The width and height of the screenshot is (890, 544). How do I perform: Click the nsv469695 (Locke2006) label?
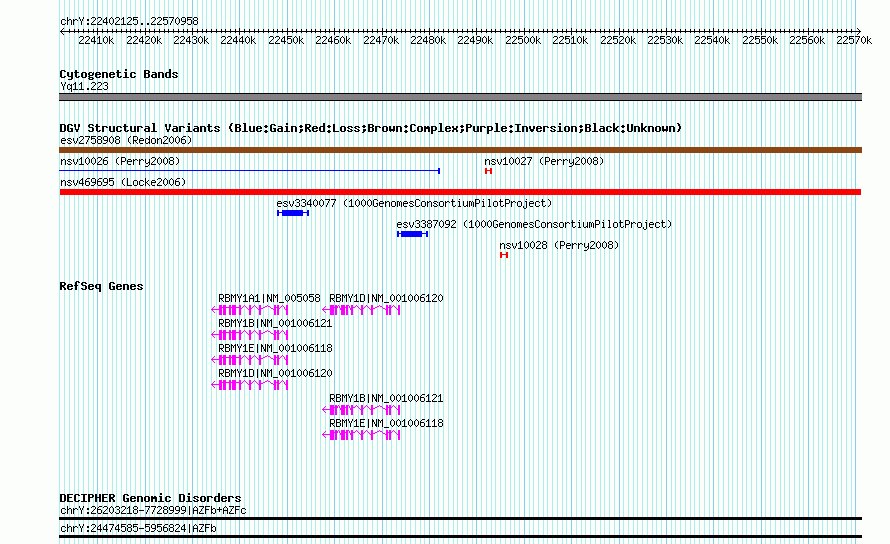coord(123,182)
